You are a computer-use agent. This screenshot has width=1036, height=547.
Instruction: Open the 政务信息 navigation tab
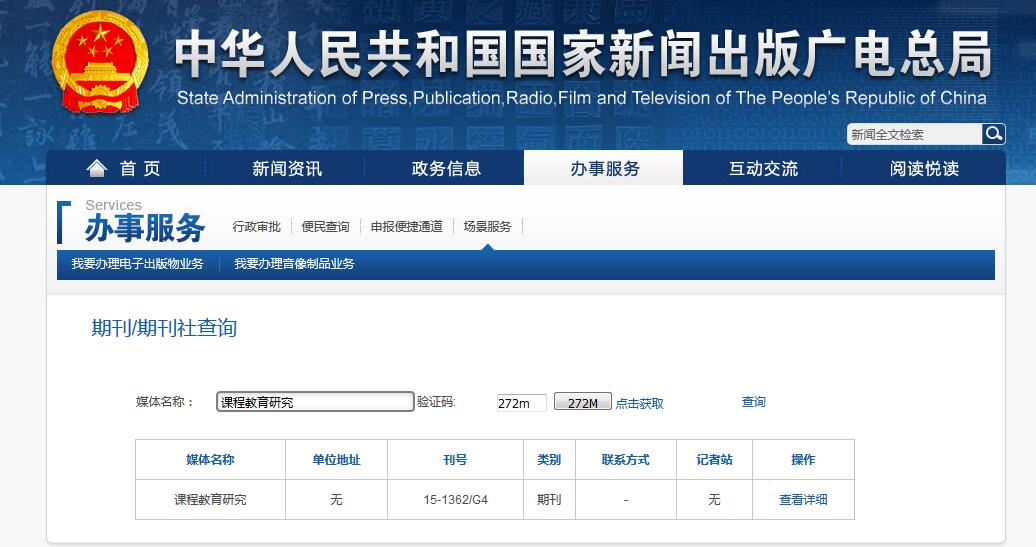pos(446,169)
